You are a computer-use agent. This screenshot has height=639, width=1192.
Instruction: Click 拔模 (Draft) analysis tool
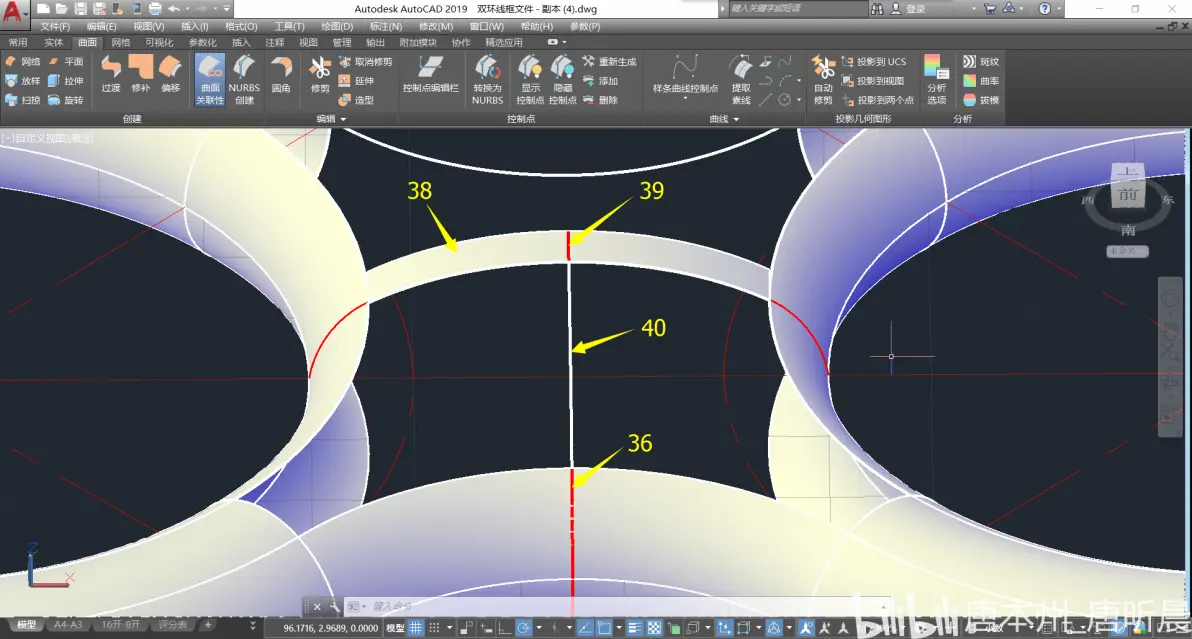(981, 100)
